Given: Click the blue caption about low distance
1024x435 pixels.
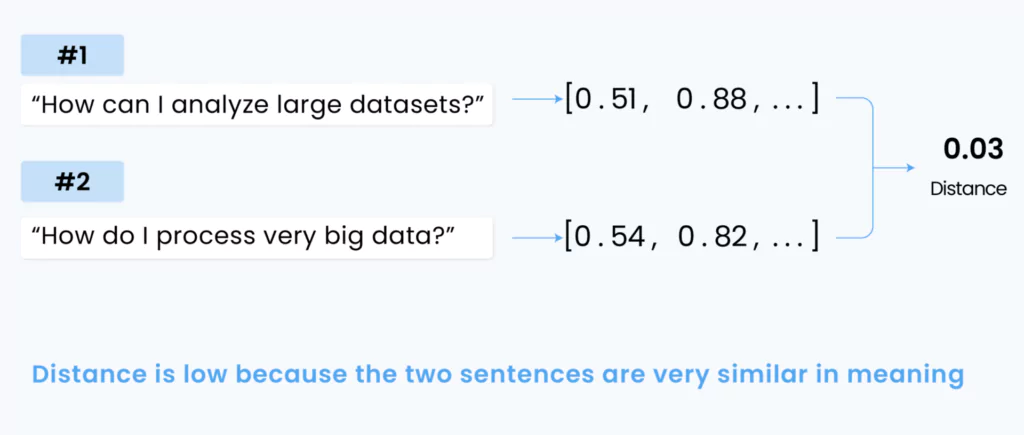Looking at the screenshot, I should [x=498, y=376].
